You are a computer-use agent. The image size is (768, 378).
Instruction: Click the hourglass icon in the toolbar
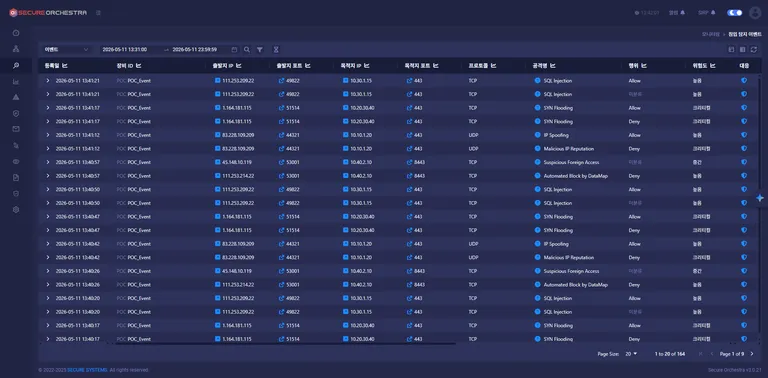pos(276,49)
